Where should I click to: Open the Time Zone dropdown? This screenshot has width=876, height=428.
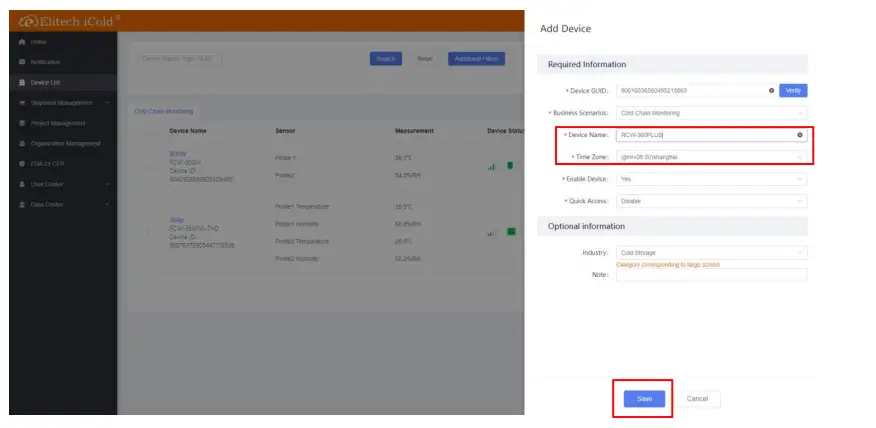pos(711,156)
